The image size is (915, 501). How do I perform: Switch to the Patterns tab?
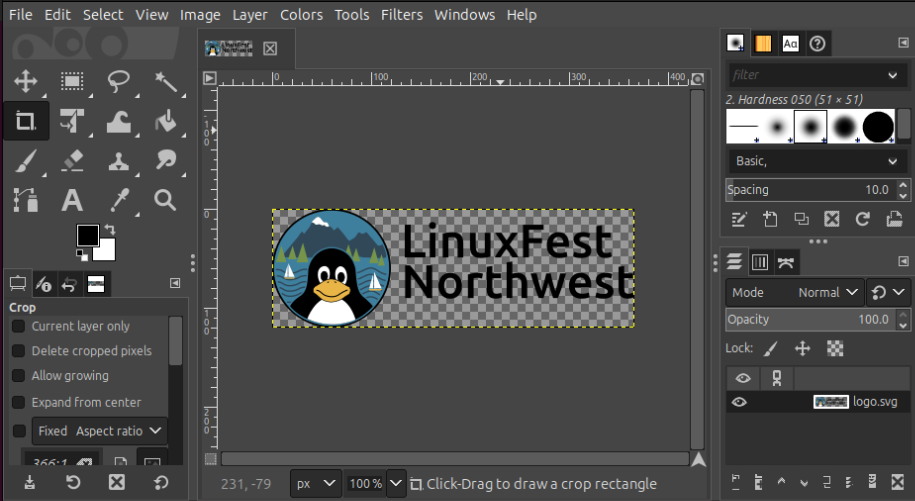[x=763, y=43]
